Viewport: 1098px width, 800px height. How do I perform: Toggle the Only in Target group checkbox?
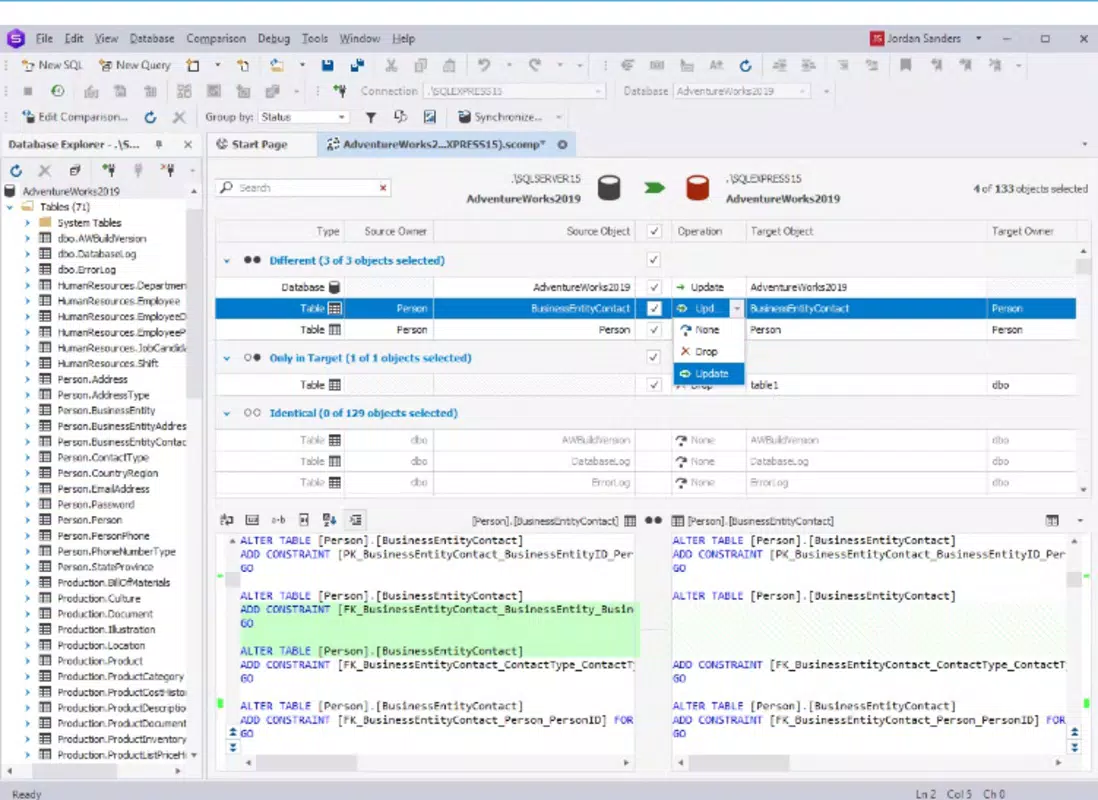(654, 357)
